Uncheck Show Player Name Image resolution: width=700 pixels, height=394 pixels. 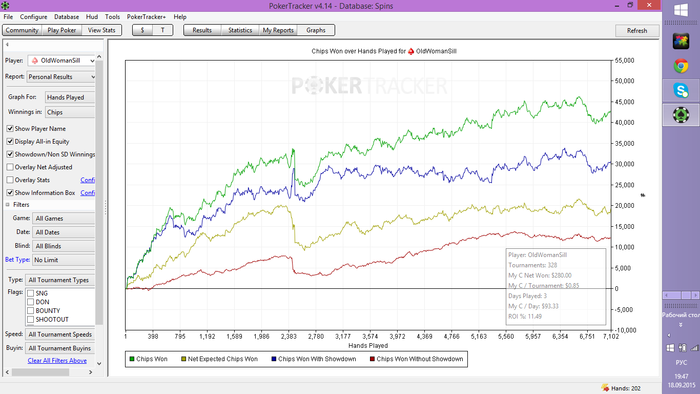pyautogui.click(x=10, y=129)
